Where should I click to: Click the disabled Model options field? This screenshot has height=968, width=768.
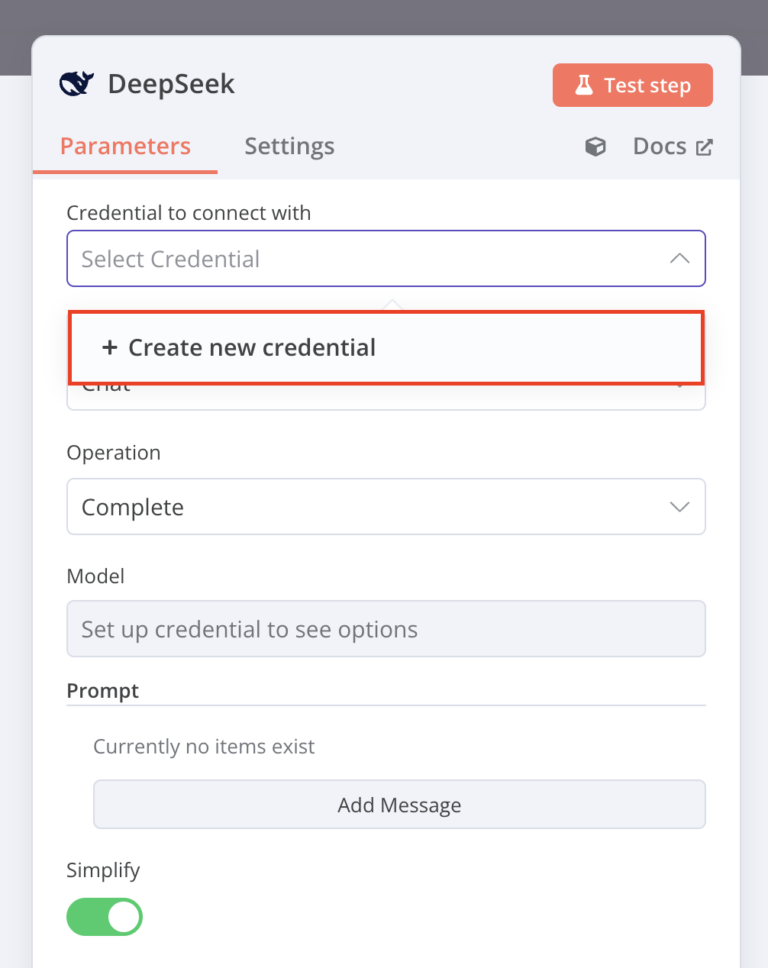(386, 629)
